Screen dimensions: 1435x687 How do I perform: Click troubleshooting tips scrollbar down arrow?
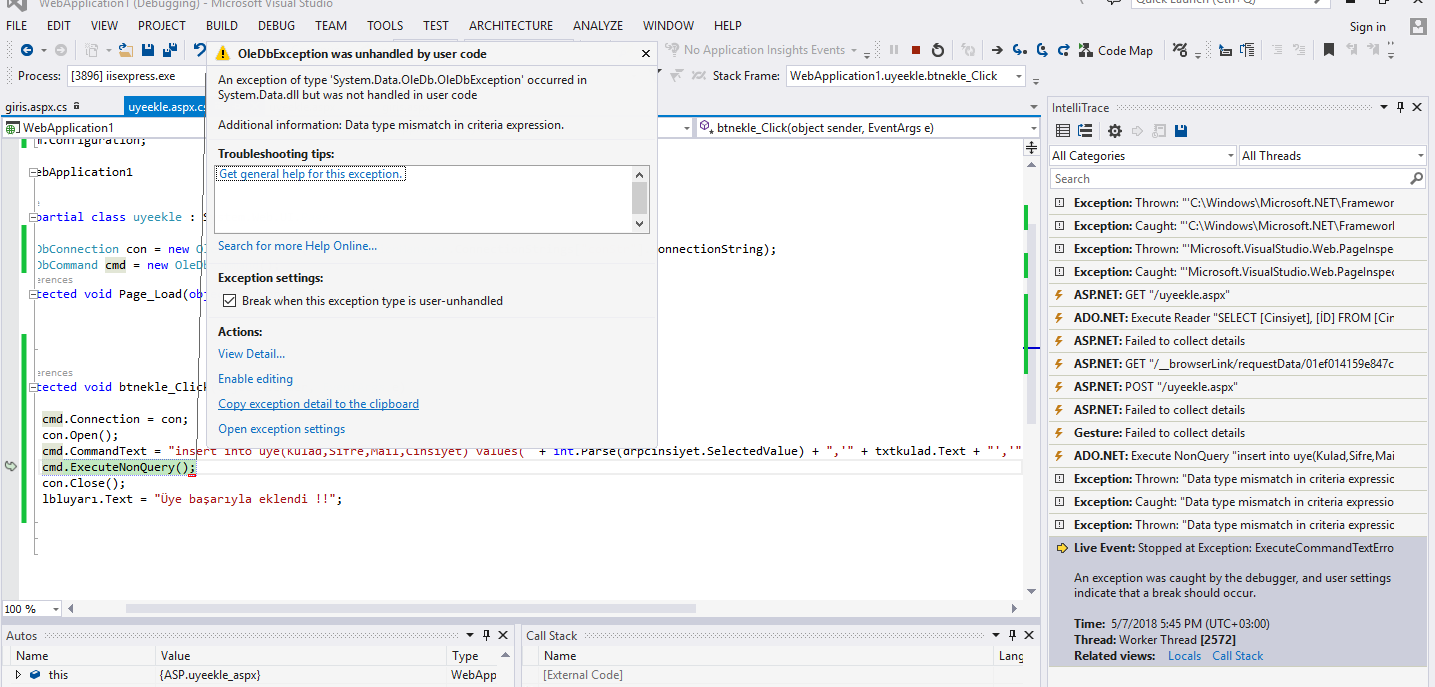[x=641, y=225]
